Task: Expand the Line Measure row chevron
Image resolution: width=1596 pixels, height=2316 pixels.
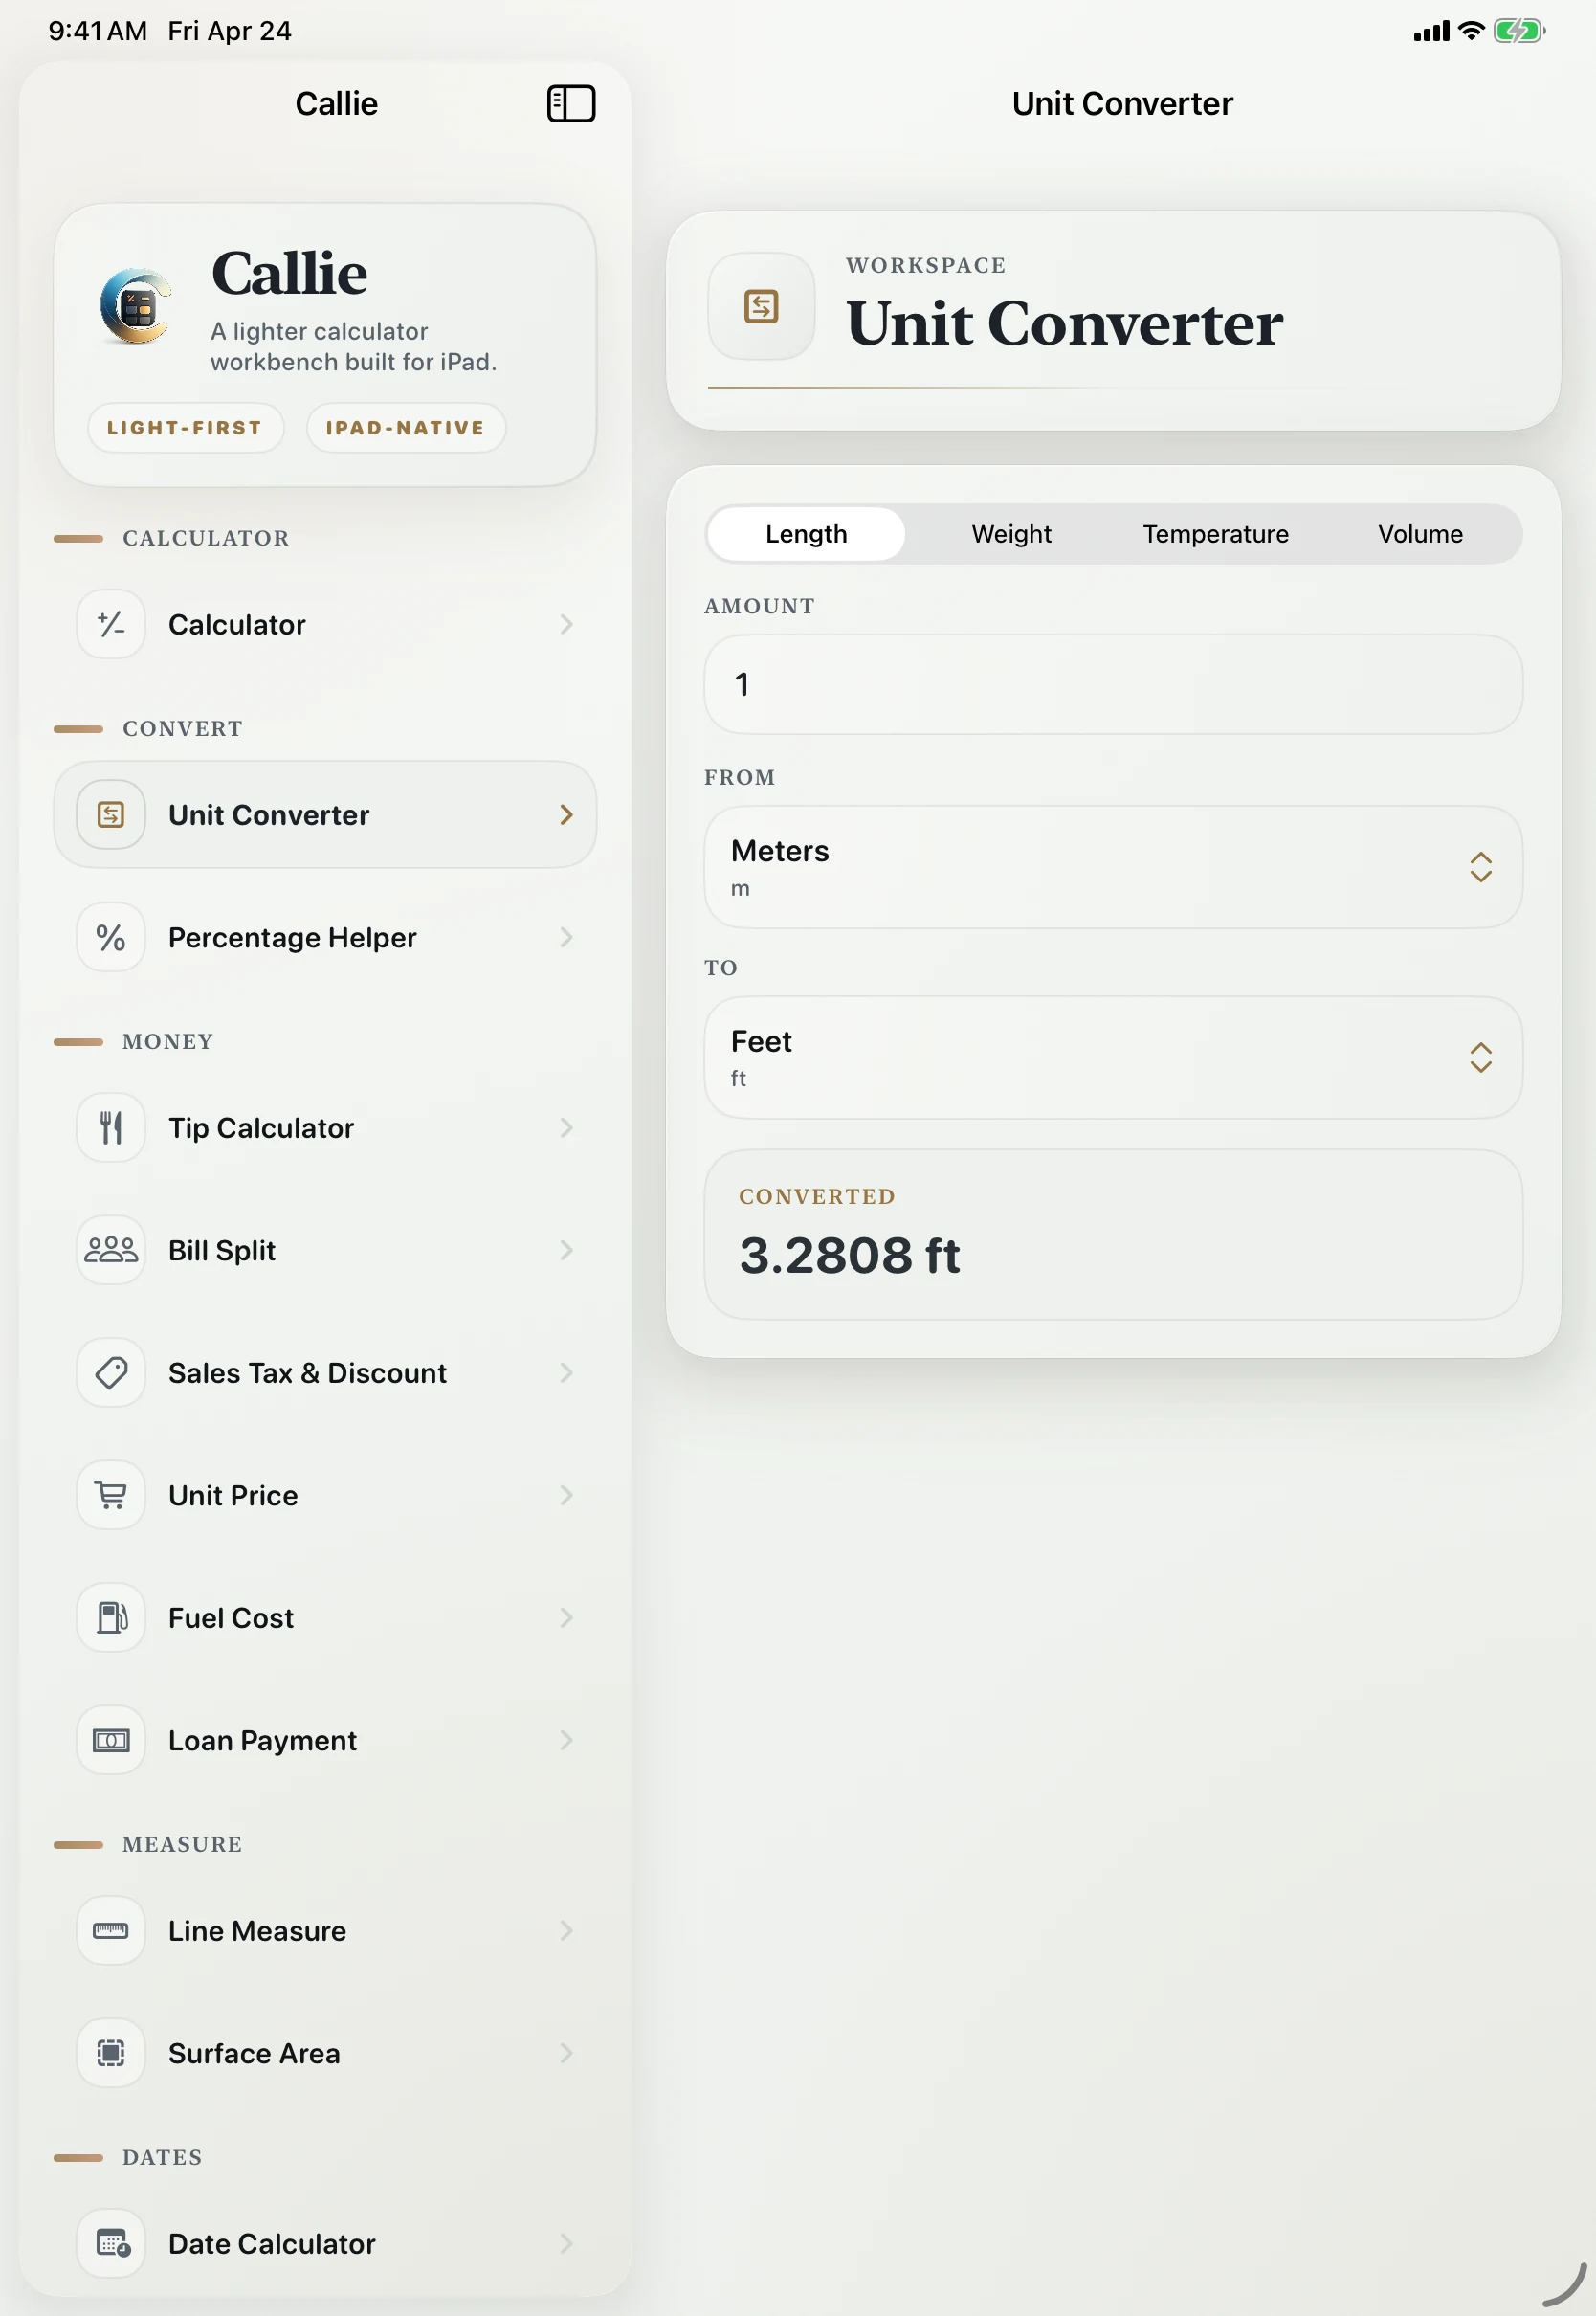Action: click(x=567, y=1931)
